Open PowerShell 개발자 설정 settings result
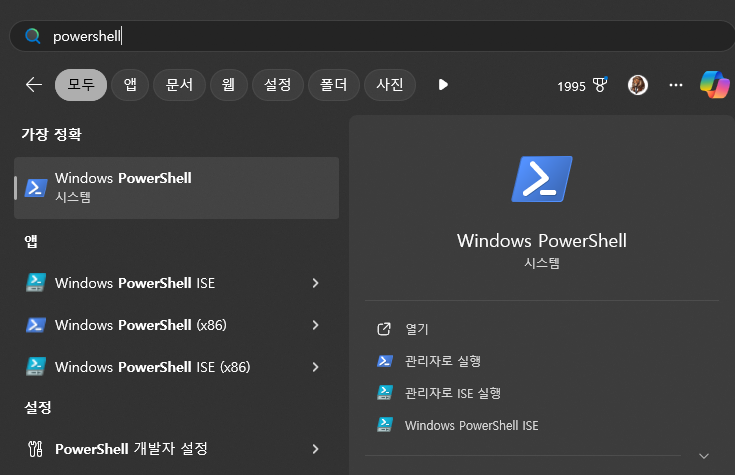 tap(177, 449)
